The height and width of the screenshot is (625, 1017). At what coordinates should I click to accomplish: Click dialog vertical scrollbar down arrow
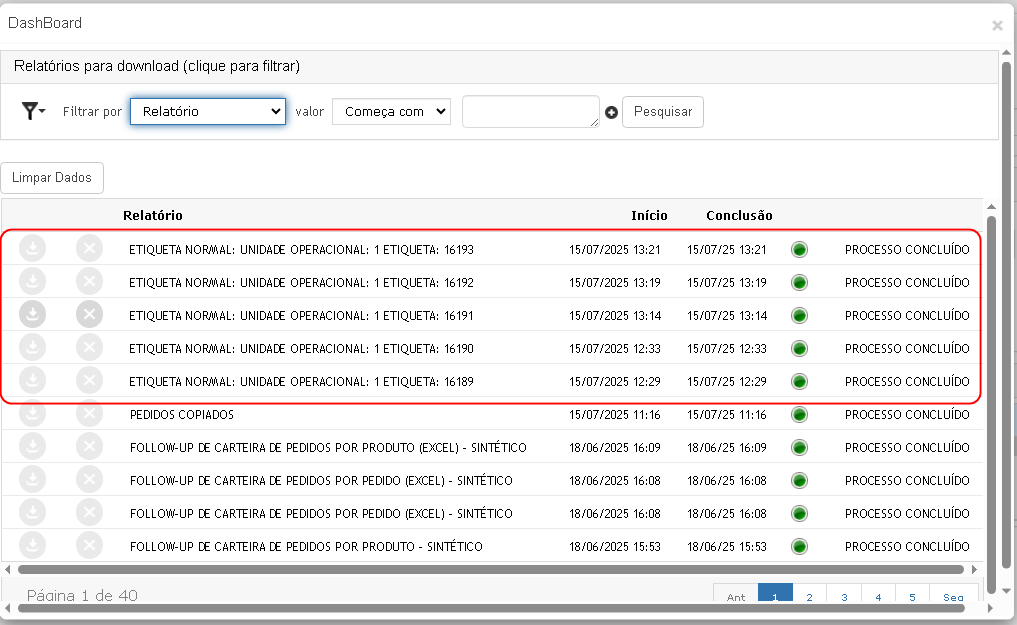point(1007,591)
